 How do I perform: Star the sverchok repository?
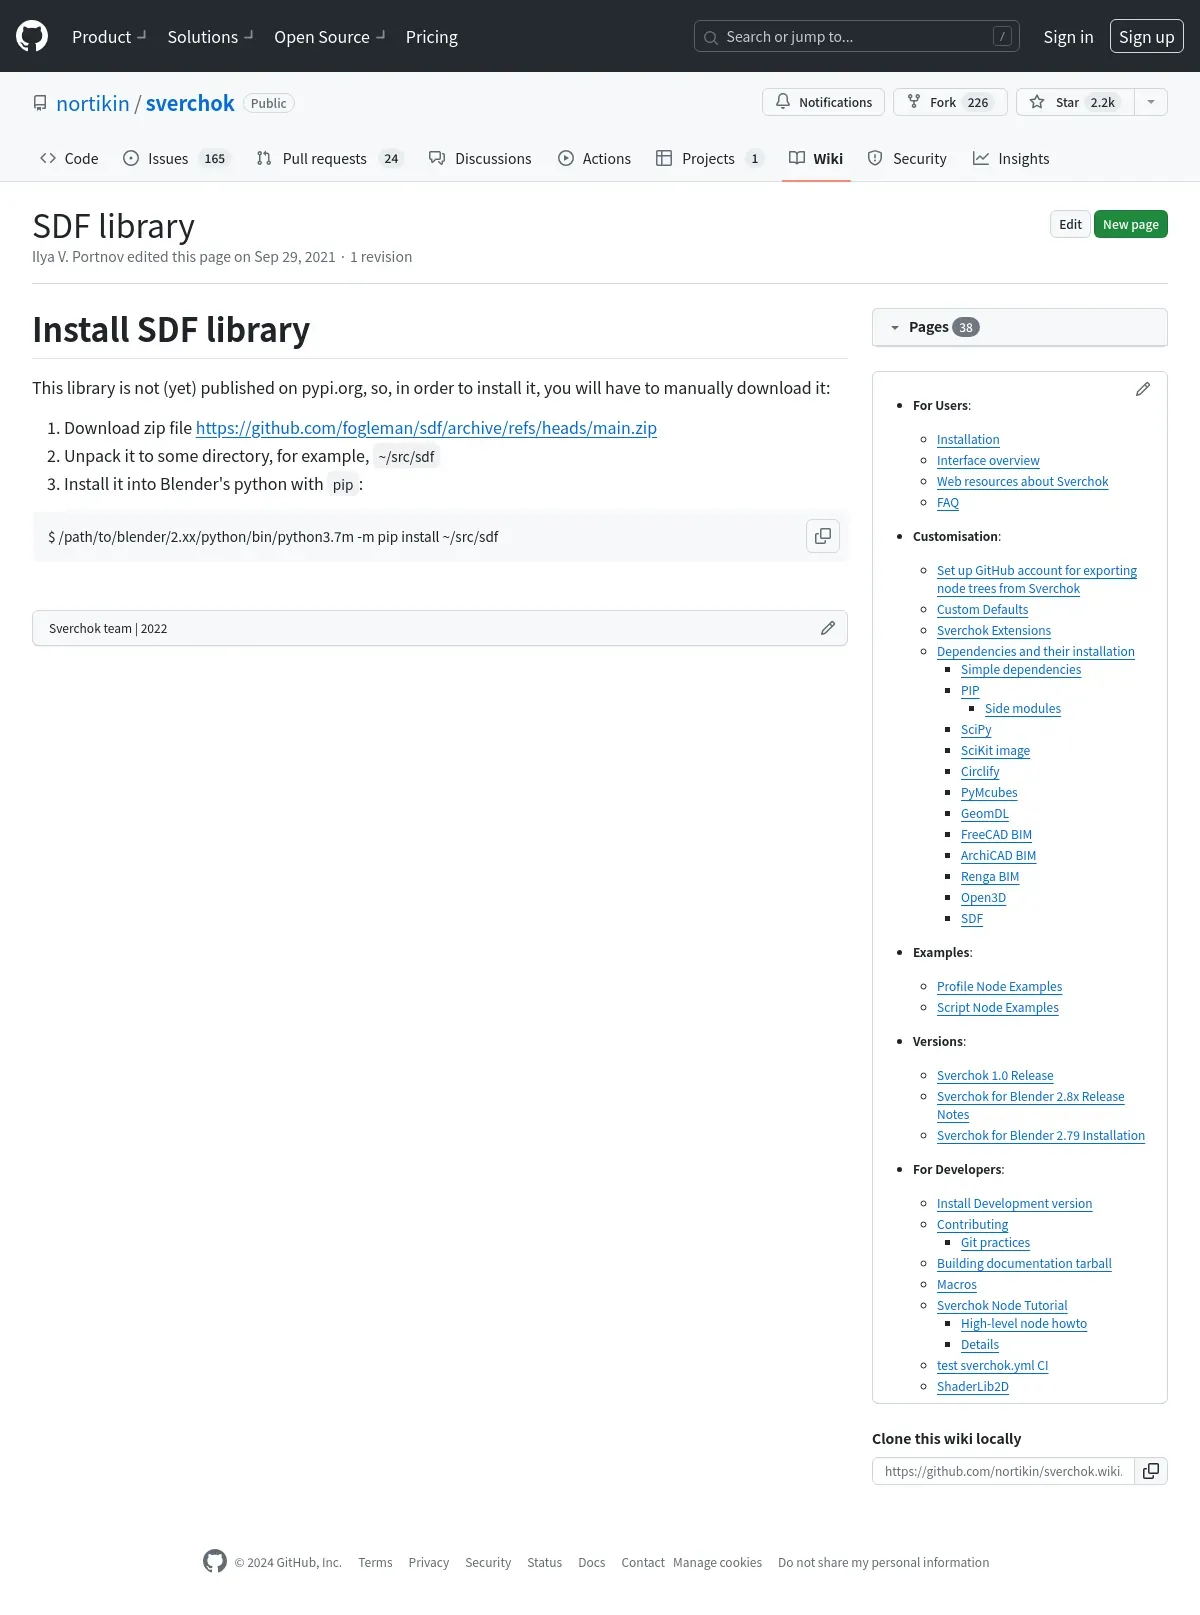[1075, 102]
